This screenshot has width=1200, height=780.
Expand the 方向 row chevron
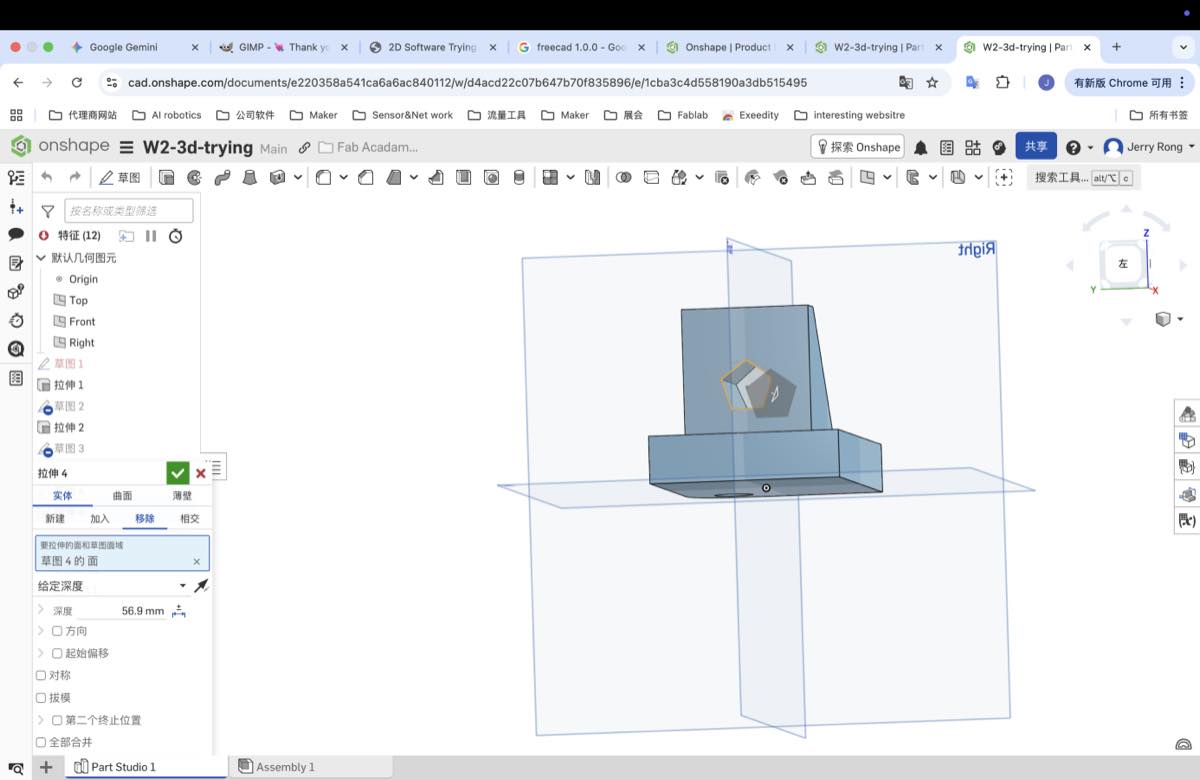[41, 631]
